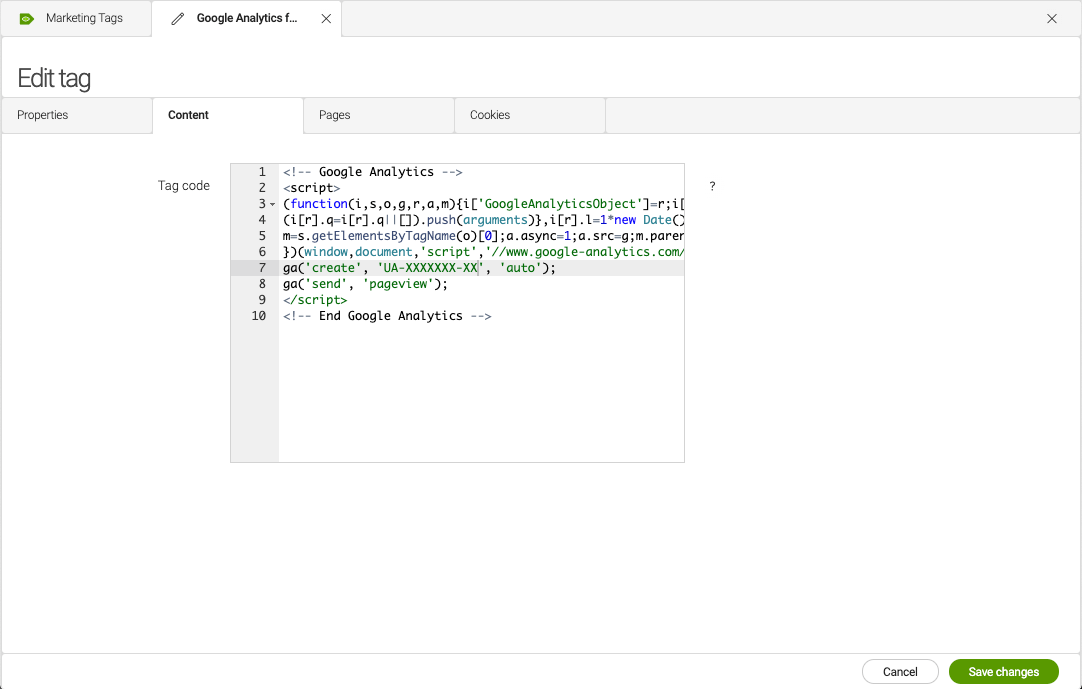This screenshot has width=1082, height=689.
Task: Click the Tag code field label
Action: click(x=183, y=185)
